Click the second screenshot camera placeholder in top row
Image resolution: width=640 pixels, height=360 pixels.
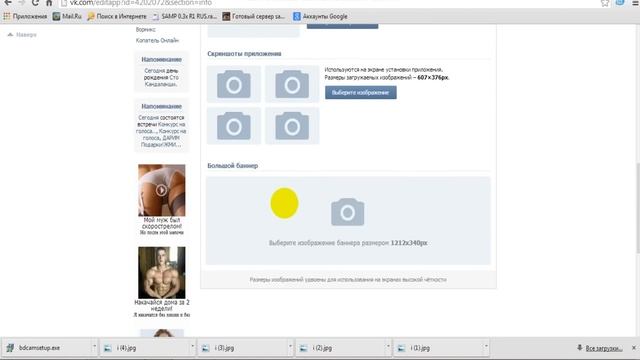[x=292, y=84]
